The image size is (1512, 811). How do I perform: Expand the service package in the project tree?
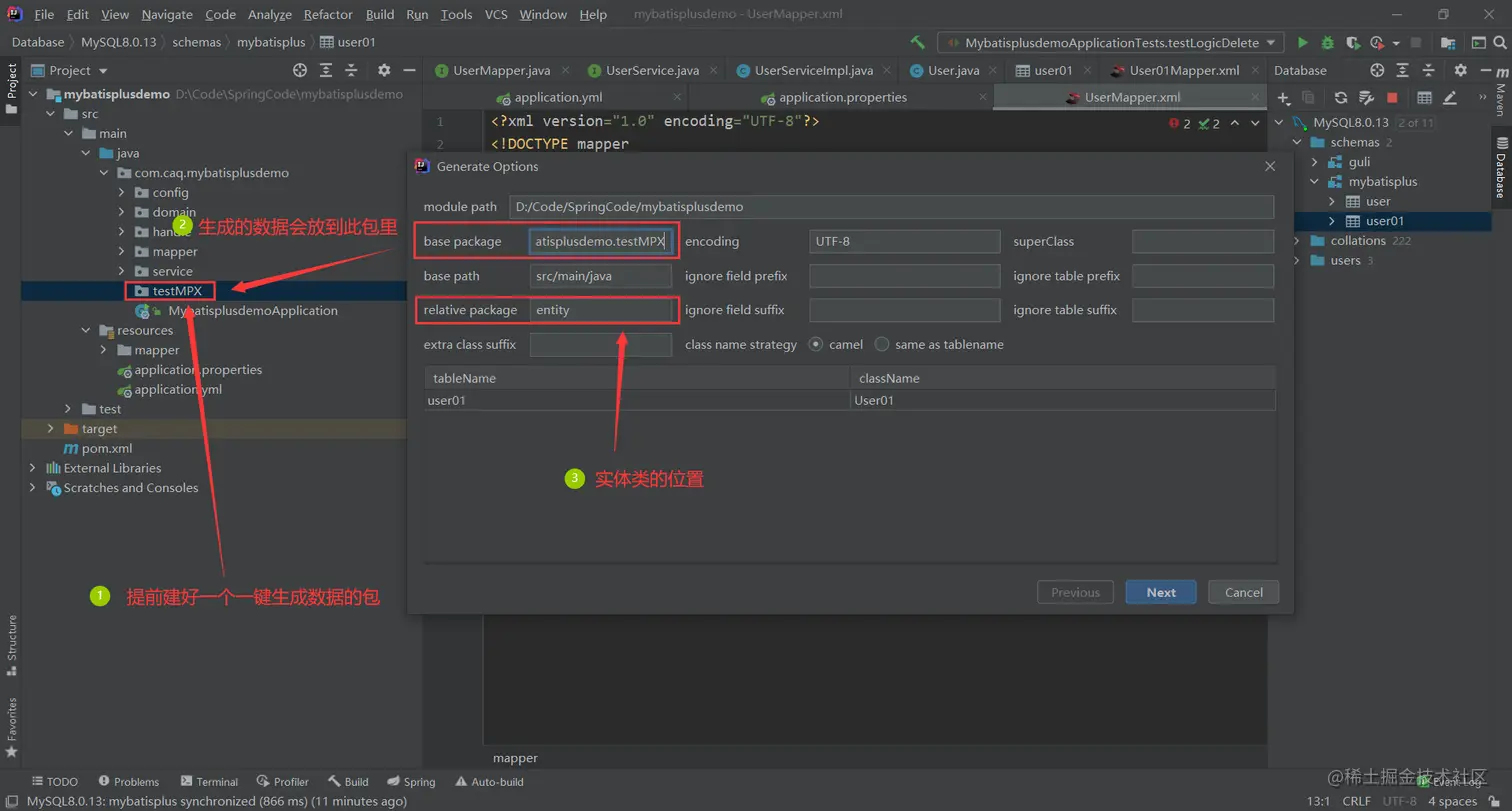pyautogui.click(x=121, y=271)
